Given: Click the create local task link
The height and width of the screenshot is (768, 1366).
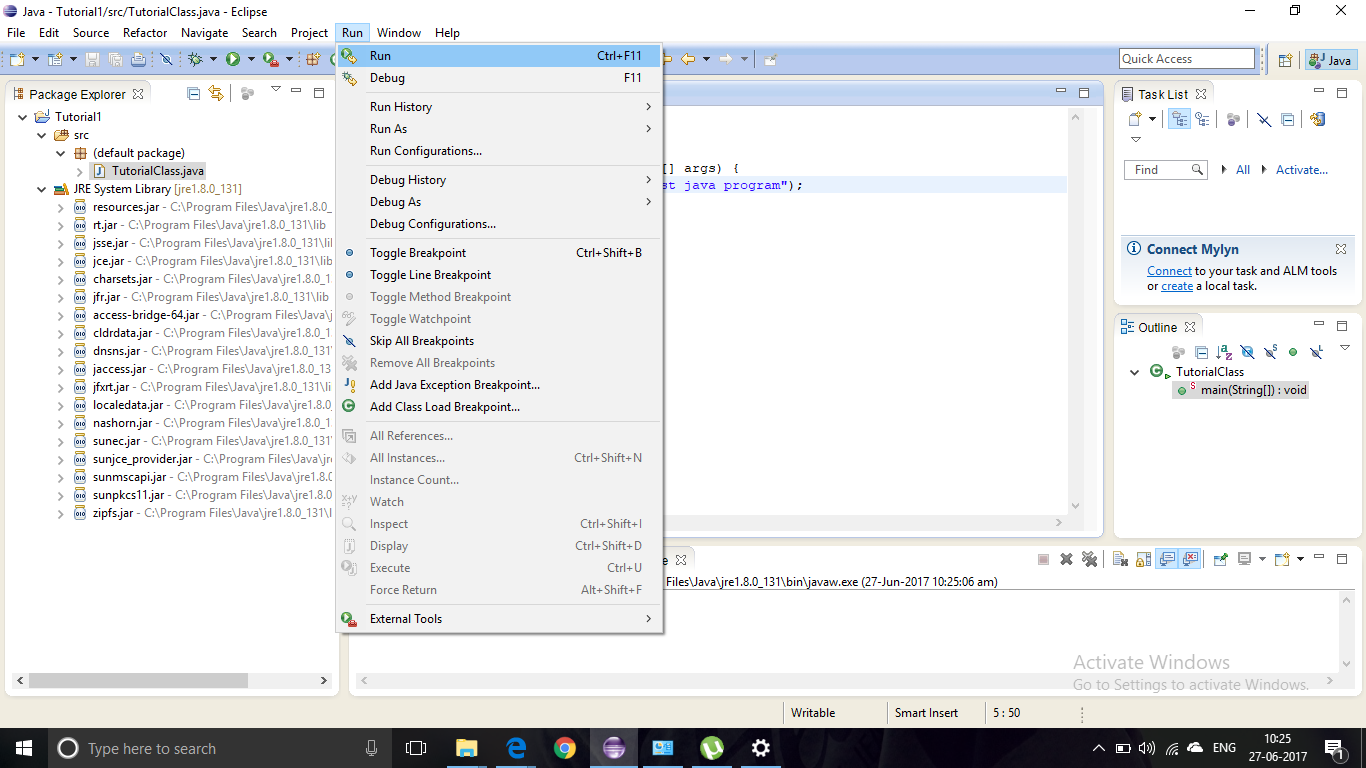Looking at the screenshot, I should tap(1177, 286).
